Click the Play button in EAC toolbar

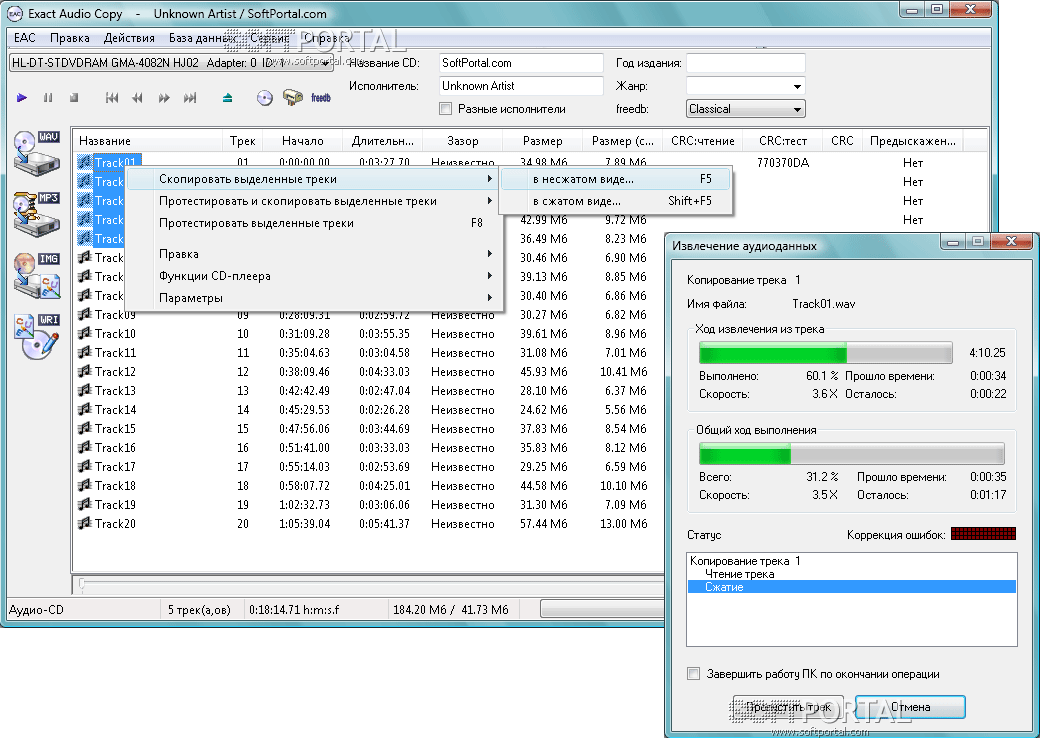click(x=22, y=97)
